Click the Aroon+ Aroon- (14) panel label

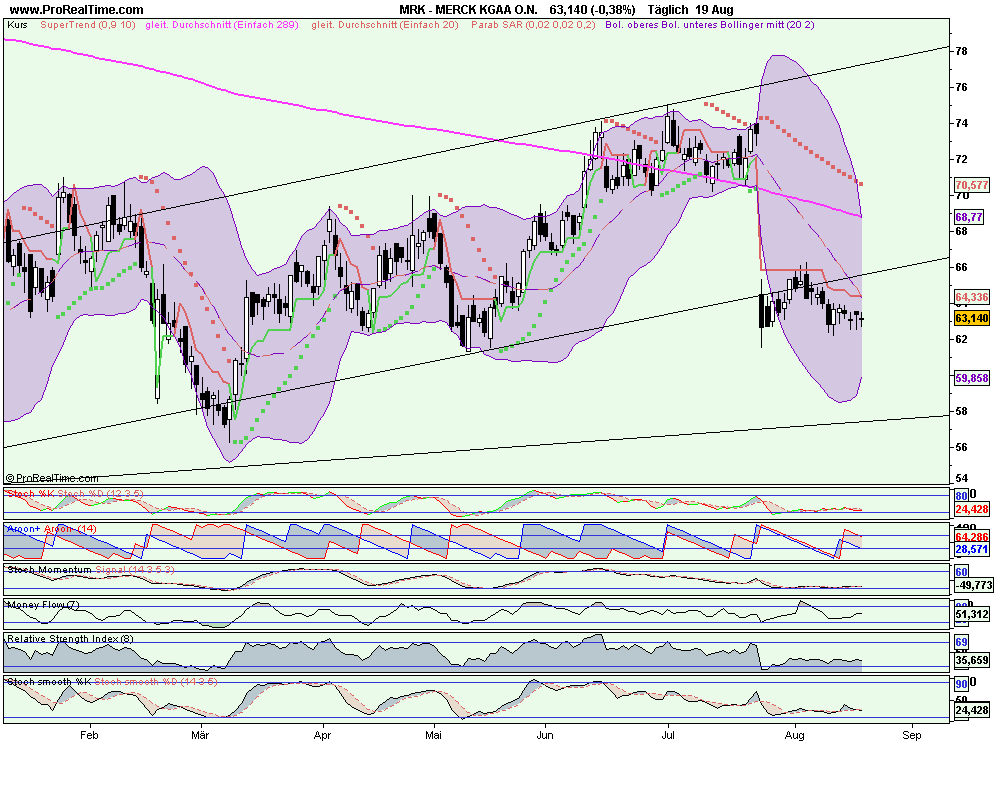click(x=52, y=529)
